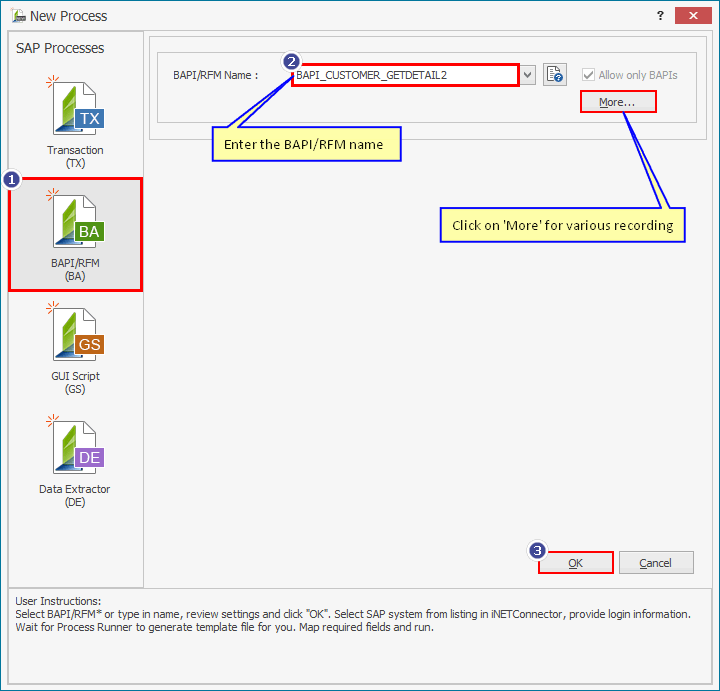Click the numbered step 3 badge

tap(538, 551)
